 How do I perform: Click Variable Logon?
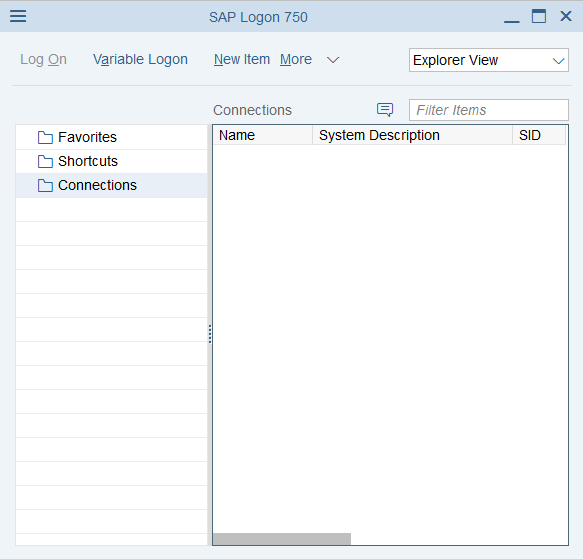tap(140, 60)
